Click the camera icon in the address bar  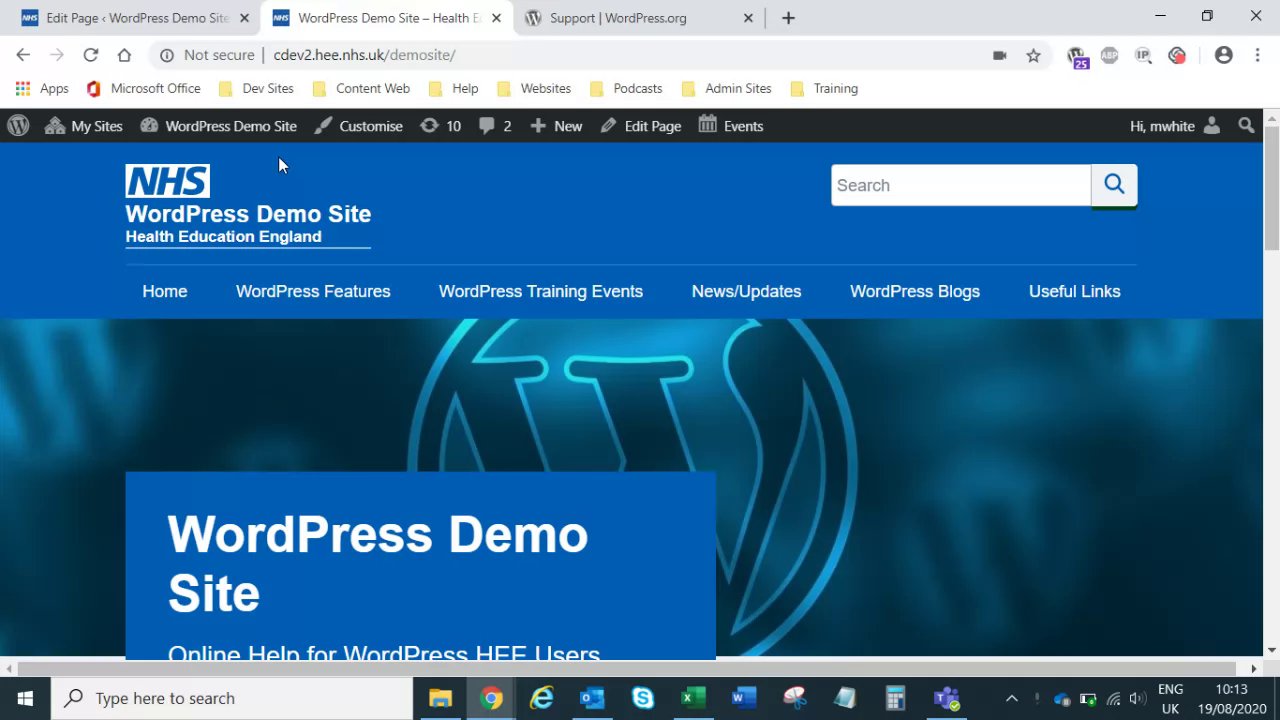pos(999,56)
